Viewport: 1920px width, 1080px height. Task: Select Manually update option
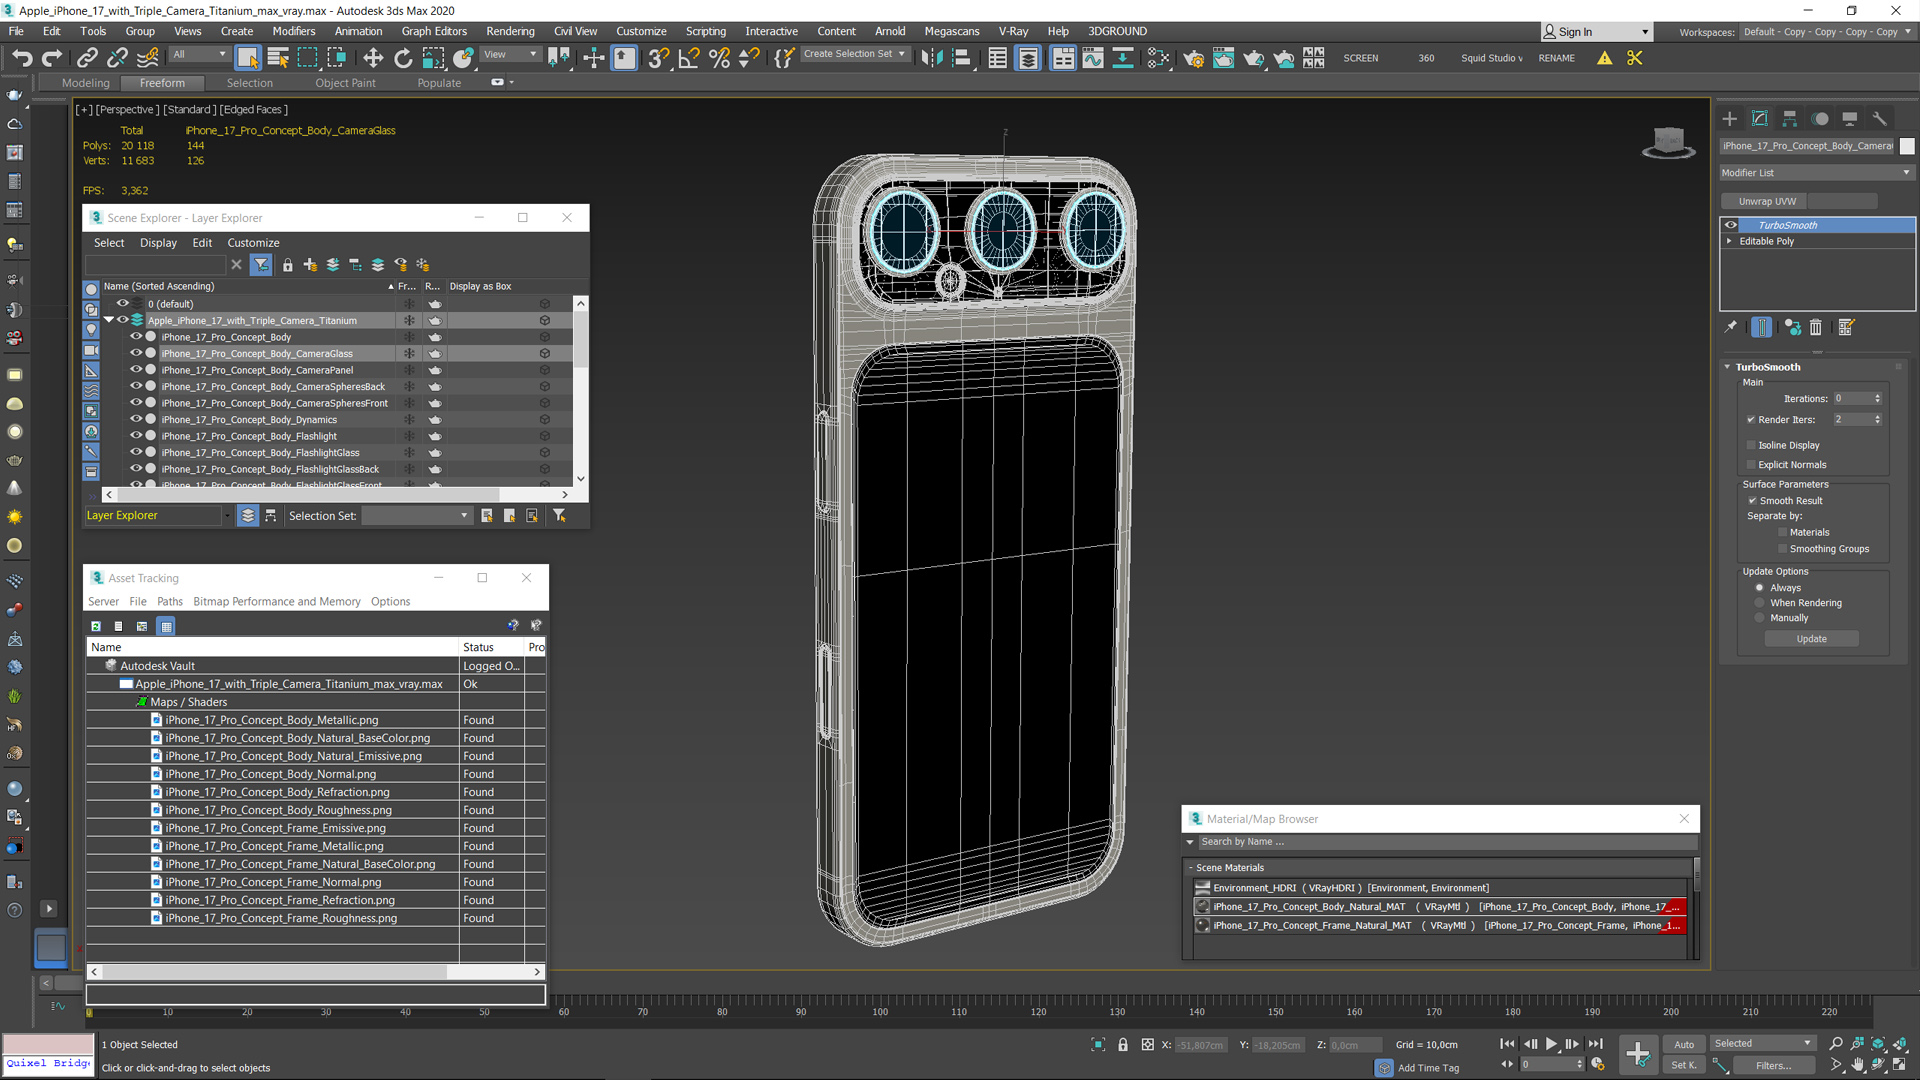pos(1760,618)
